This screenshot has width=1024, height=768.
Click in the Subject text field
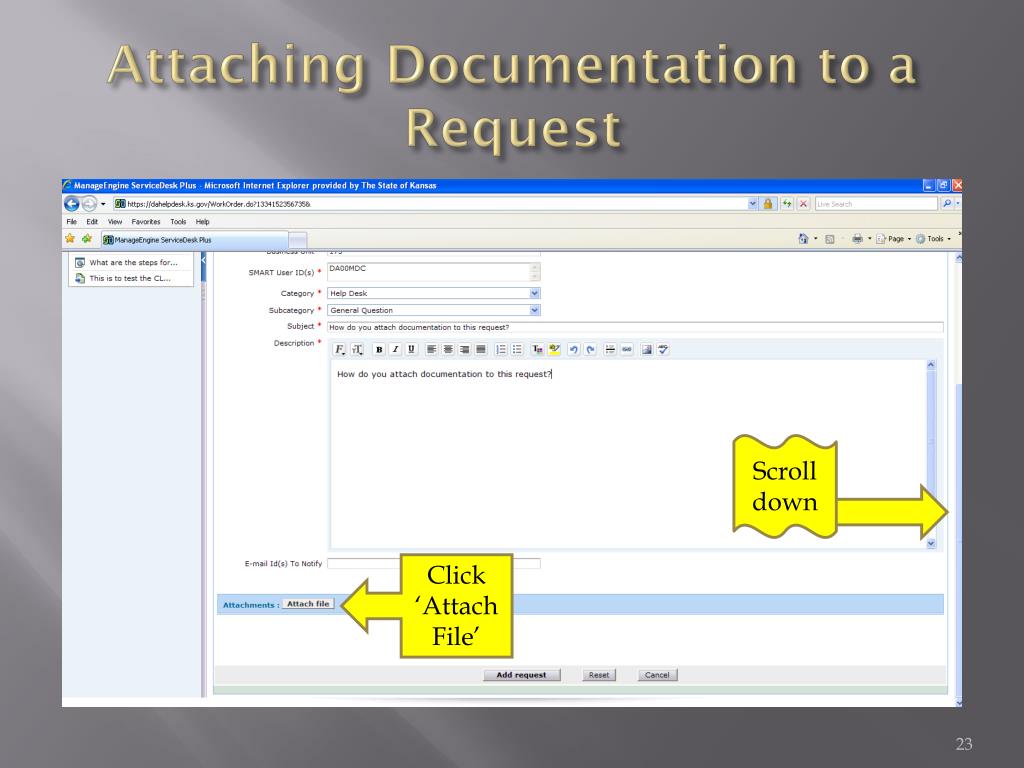pos(635,327)
